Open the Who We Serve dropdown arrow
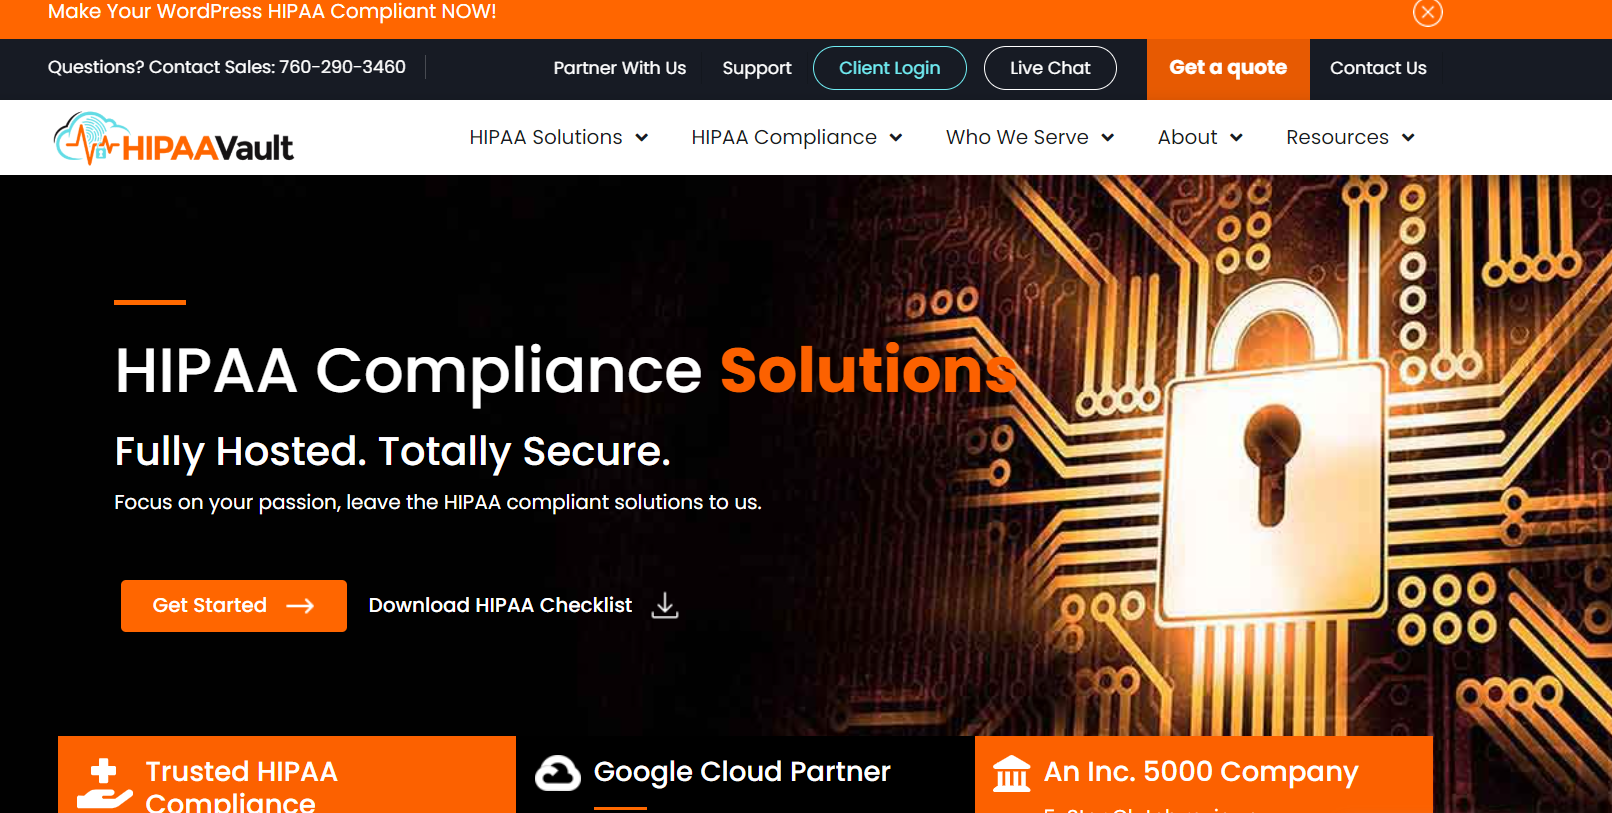1612x813 pixels. pyautogui.click(x=1108, y=138)
